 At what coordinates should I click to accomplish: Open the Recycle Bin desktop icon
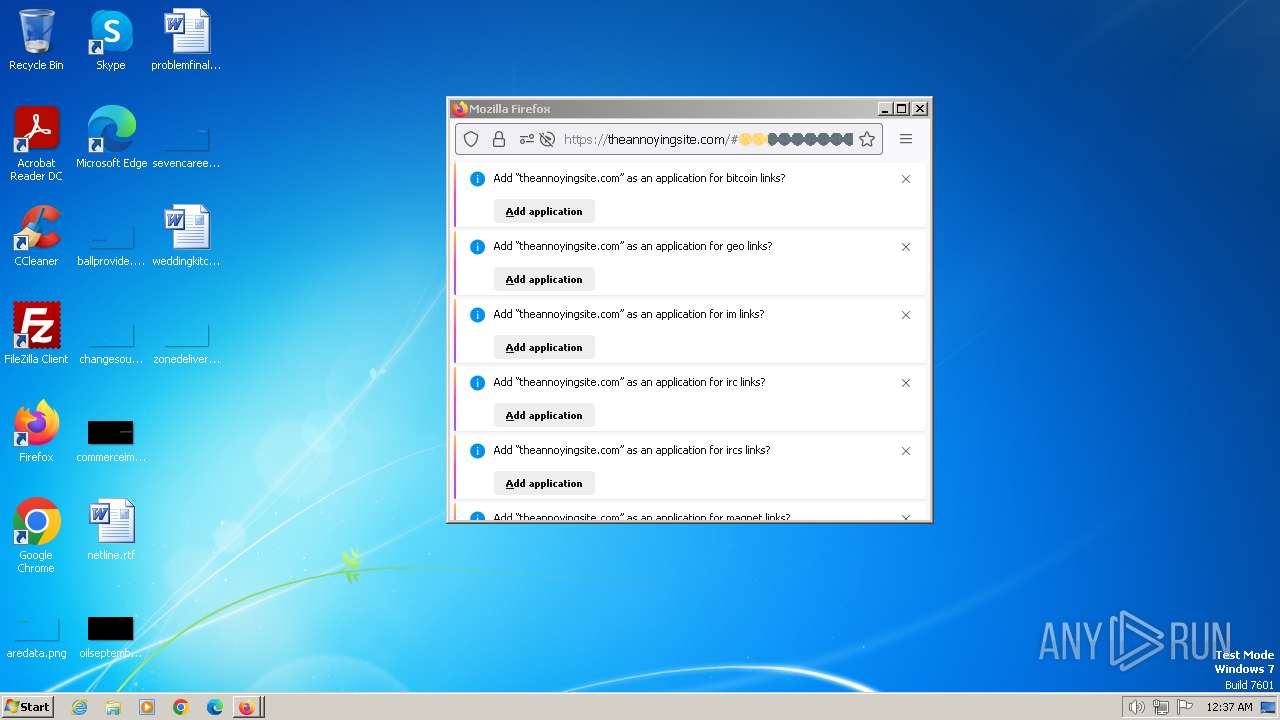tap(36, 40)
